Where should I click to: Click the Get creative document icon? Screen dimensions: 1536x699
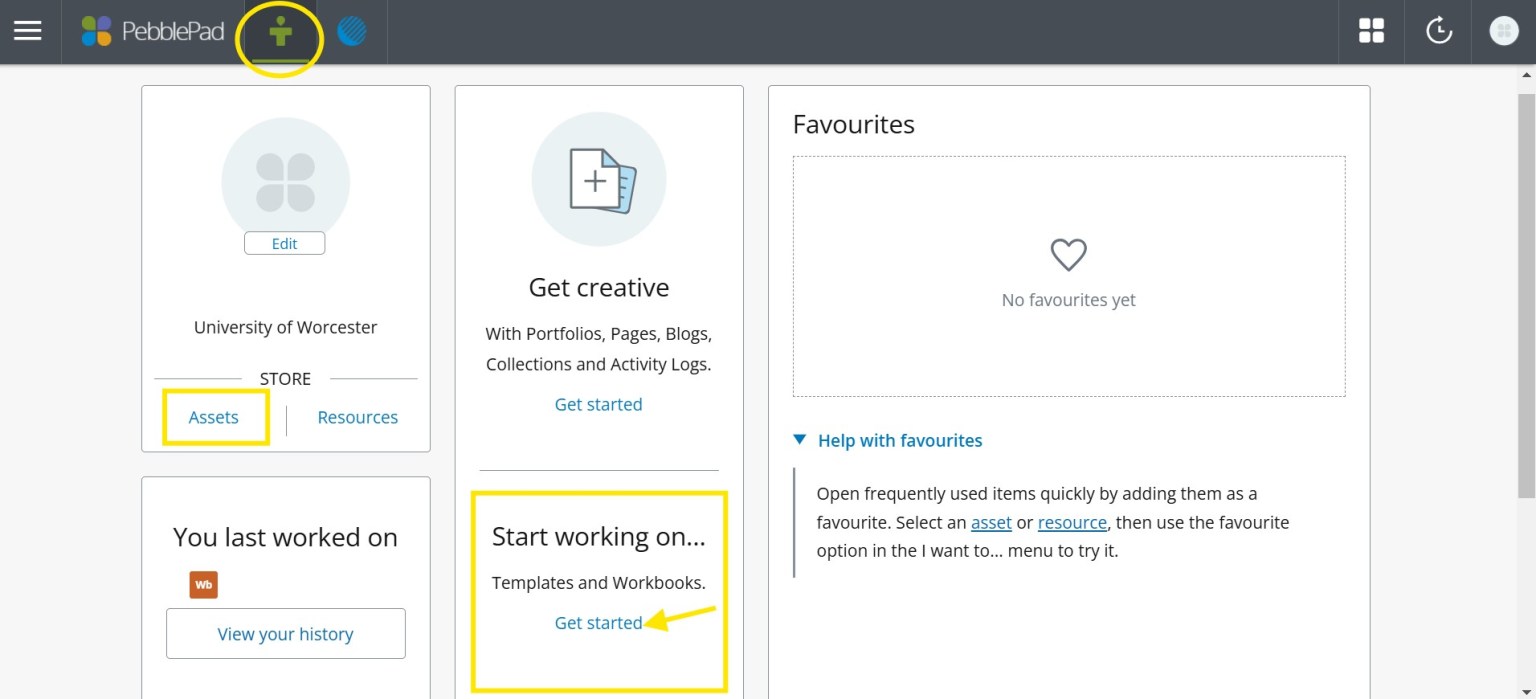click(x=598, y=179)
